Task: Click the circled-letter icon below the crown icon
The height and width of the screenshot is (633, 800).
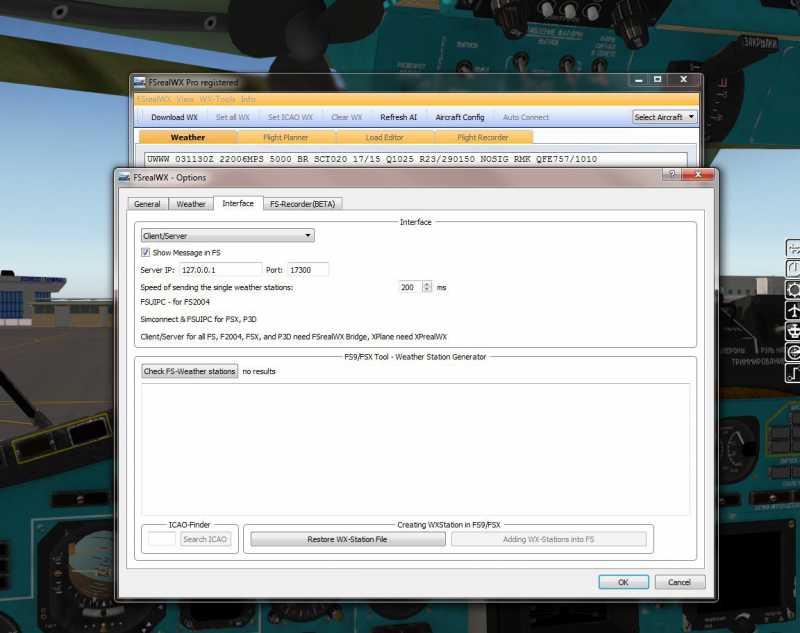Action: pos(793,352)
